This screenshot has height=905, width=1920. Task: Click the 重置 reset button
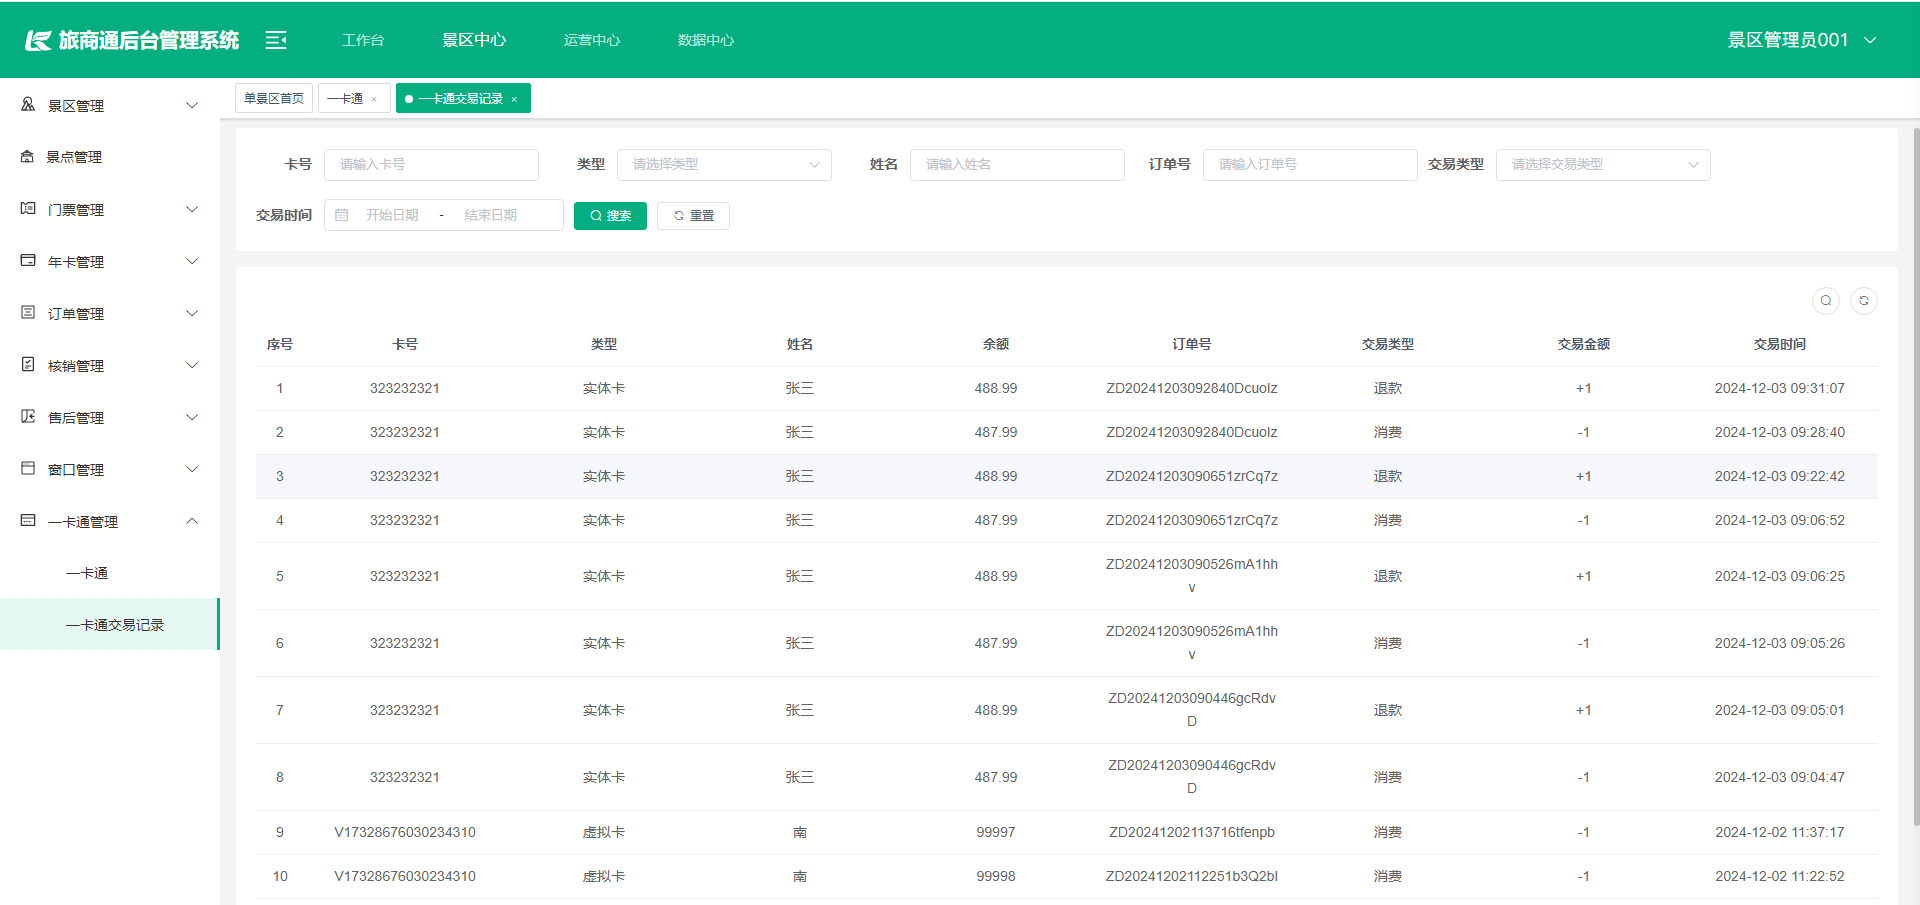[x=693, y=216]
